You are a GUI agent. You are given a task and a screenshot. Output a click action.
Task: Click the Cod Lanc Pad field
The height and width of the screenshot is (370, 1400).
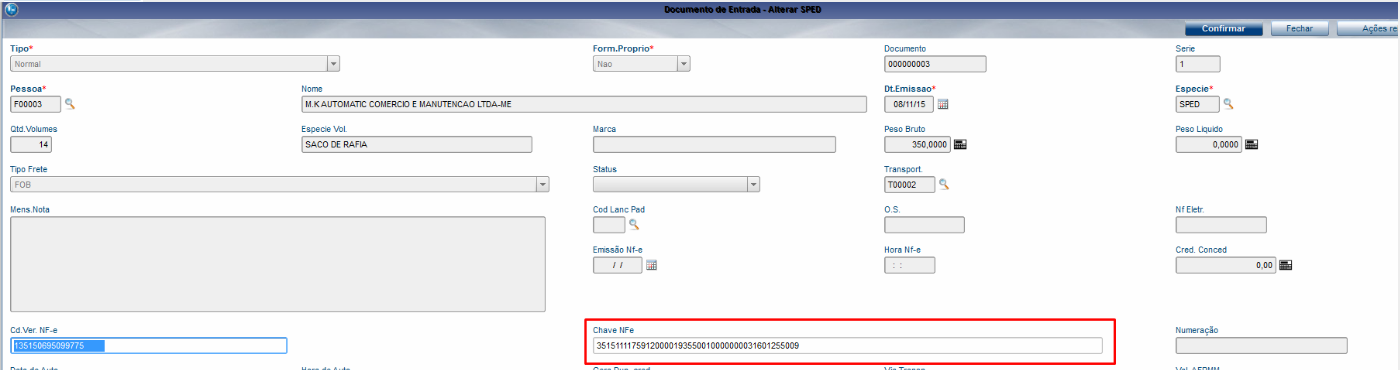[609, 224]
